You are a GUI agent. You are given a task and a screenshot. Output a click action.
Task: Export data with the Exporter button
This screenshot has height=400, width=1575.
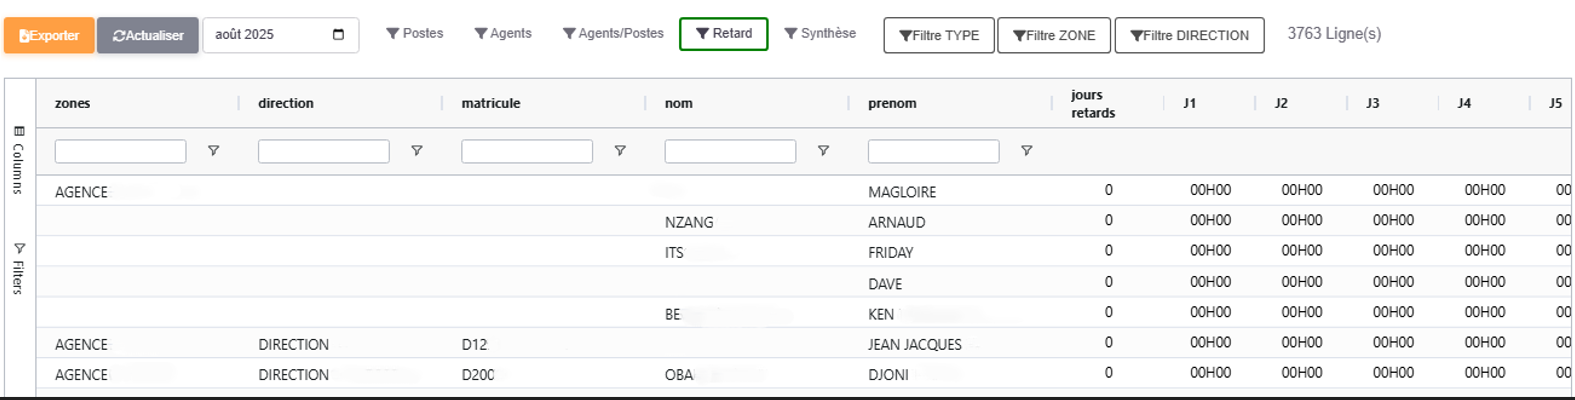(x=49, y=35)
